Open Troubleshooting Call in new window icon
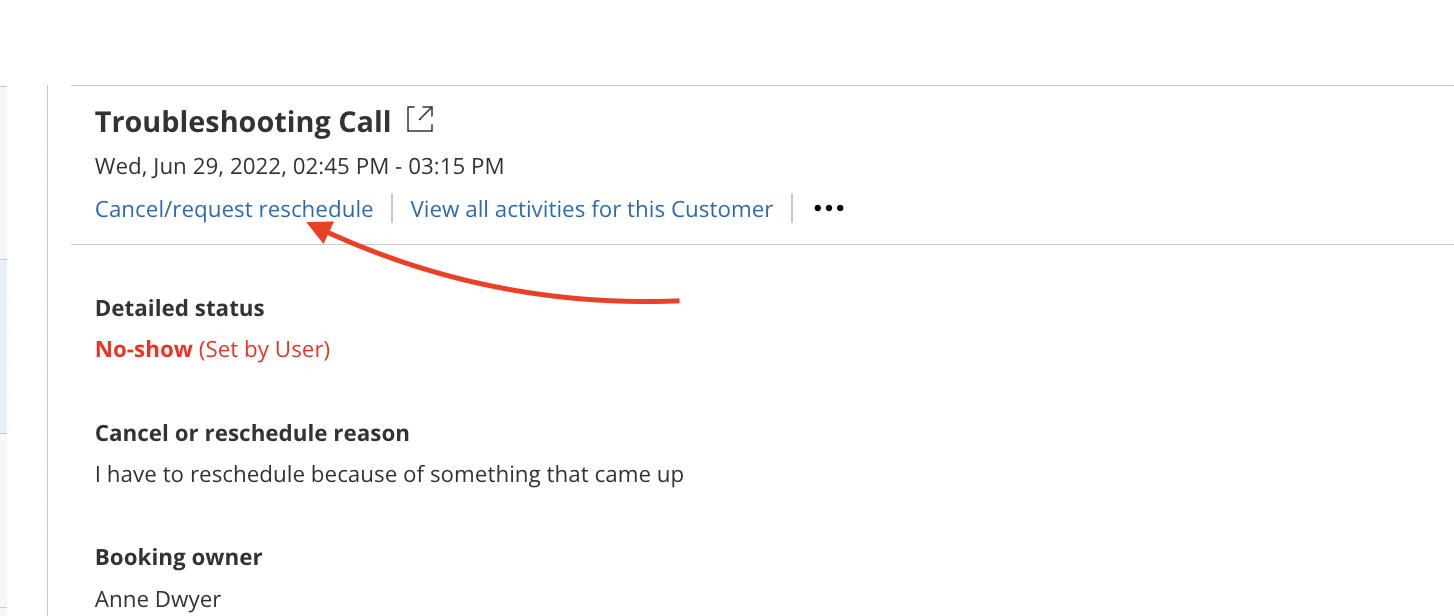Image resolution: width=1454 pixels, height=616 pixels. [x=420, y=121]
